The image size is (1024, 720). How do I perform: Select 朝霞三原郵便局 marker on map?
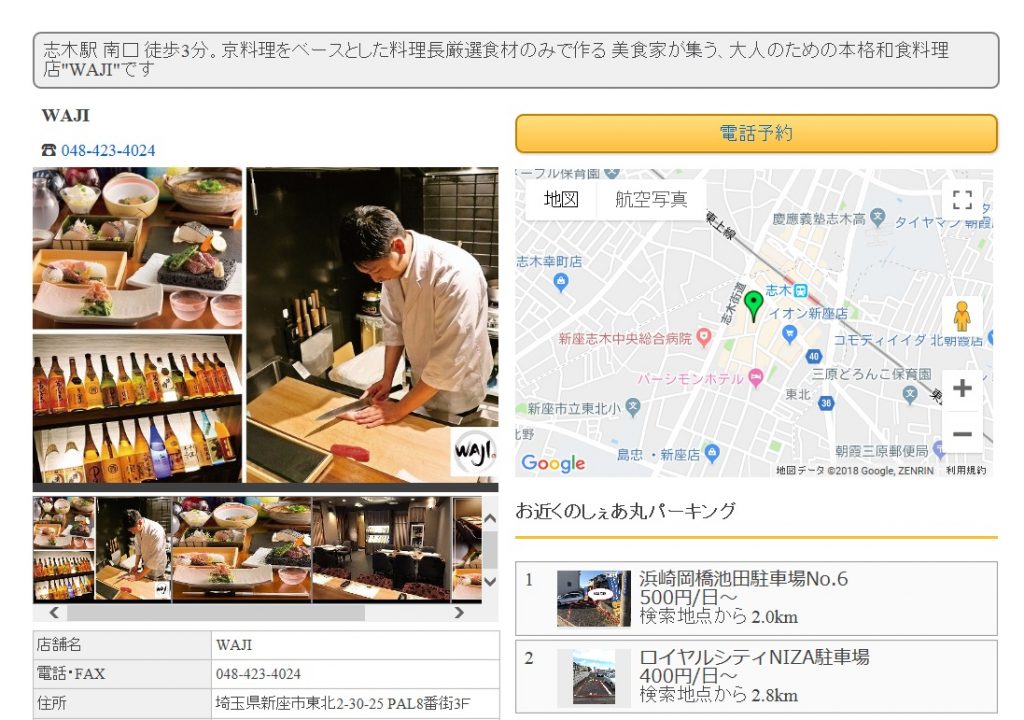coord(939,449)
